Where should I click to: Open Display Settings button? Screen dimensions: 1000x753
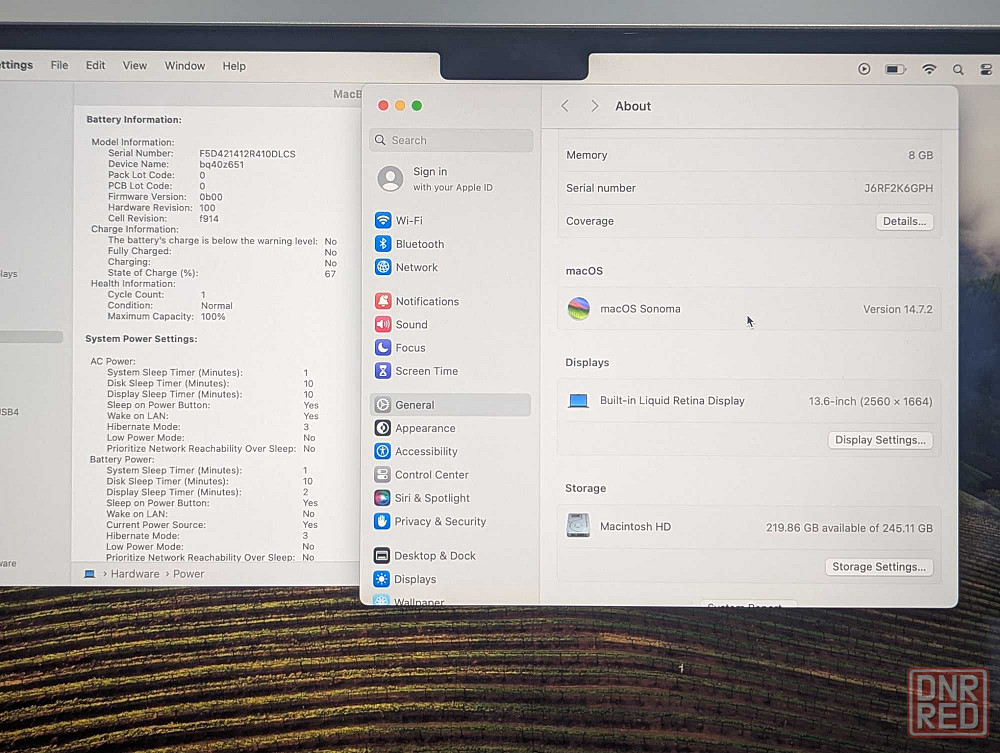pyautogui.click(x=880, y=440)
